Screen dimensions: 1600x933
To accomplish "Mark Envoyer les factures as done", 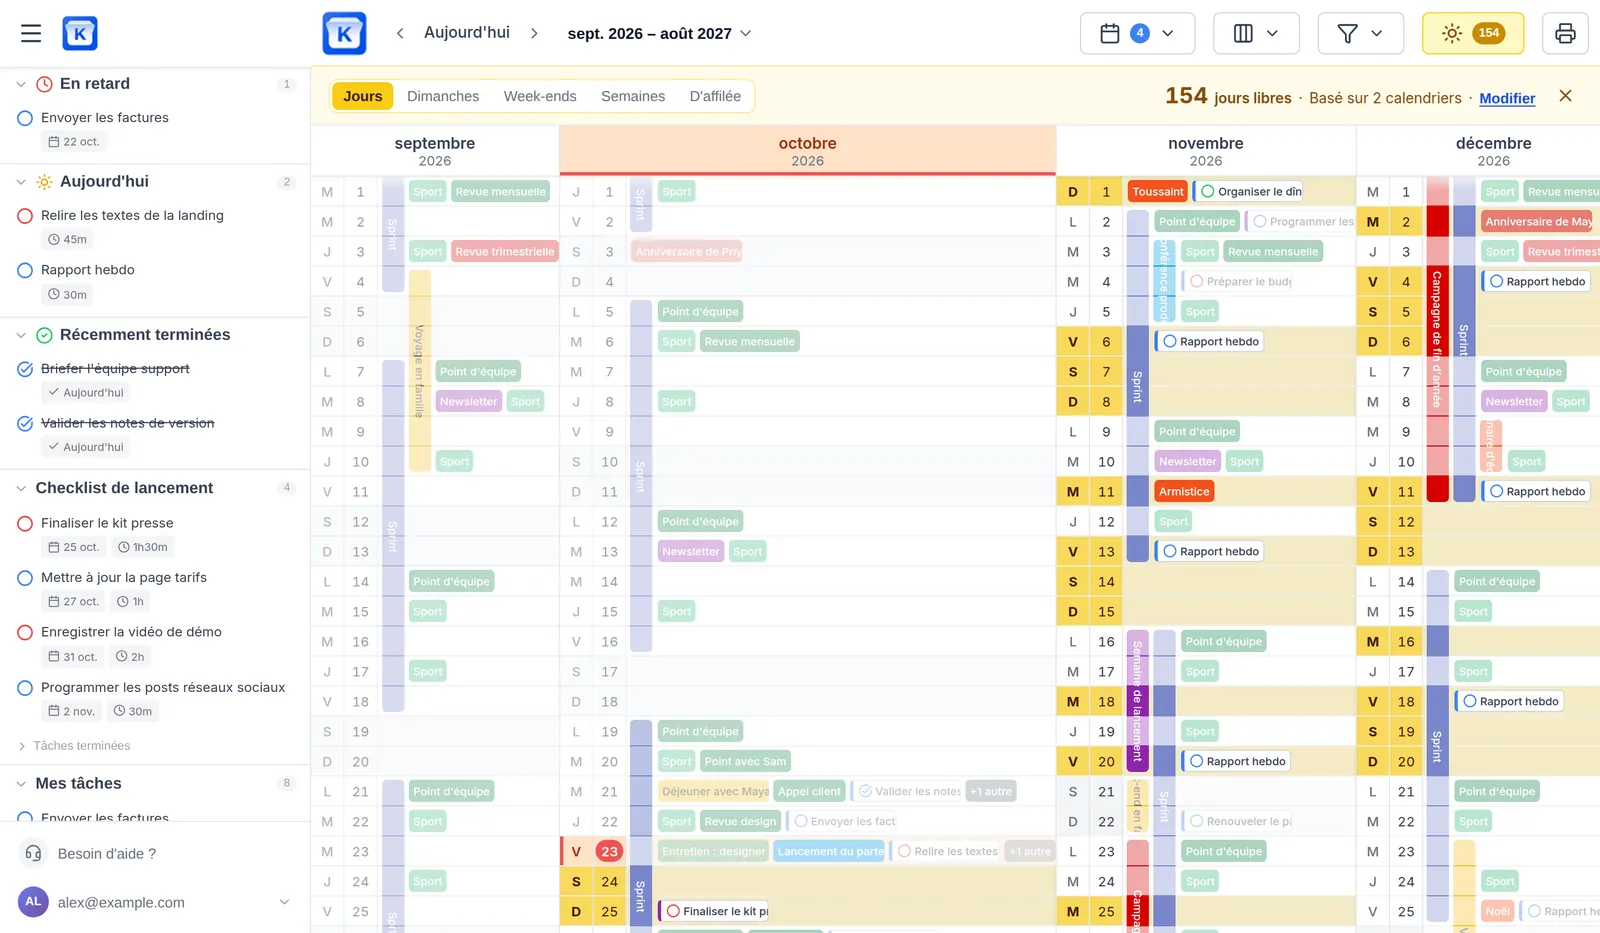I will click(x=26, y=118).
